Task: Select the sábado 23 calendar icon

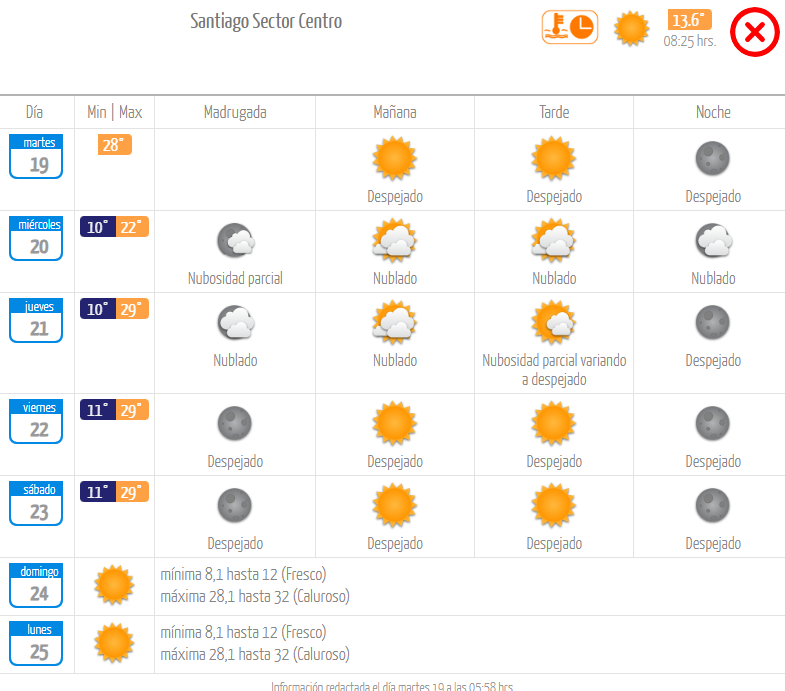Action: [36, 504]
